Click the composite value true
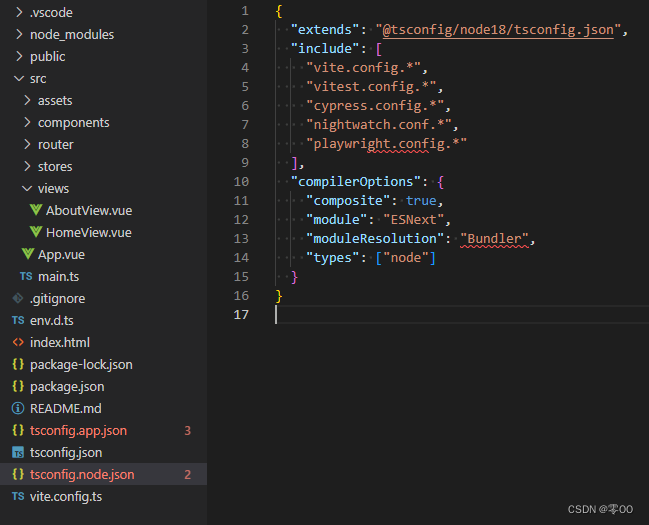Viewport: 649px width, 525px height. pyautogui.click(x=421, y=201)
